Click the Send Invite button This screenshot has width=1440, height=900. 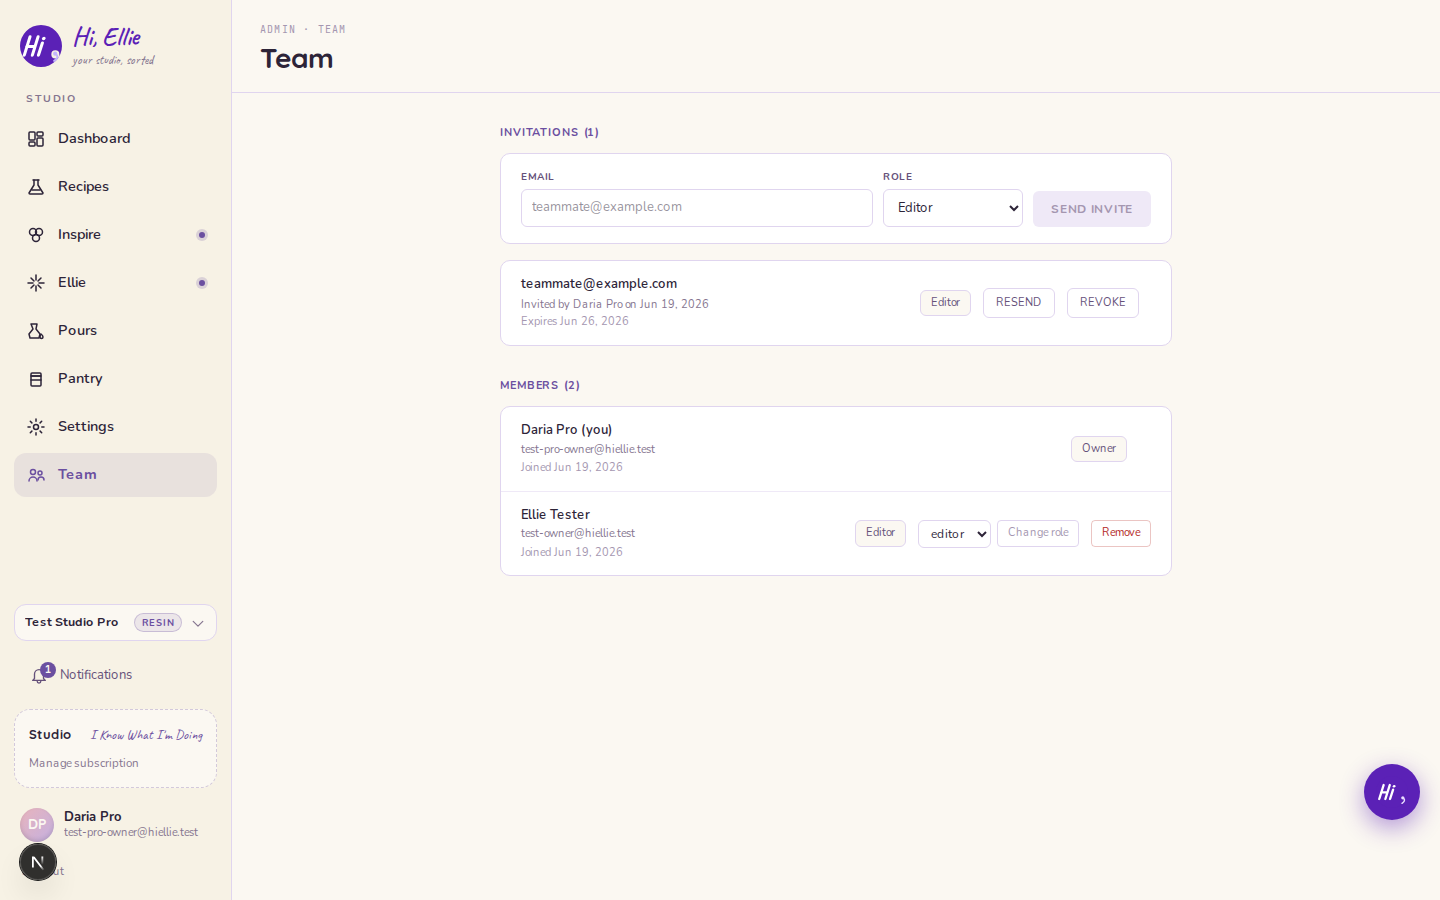(x=1092, y=209)
